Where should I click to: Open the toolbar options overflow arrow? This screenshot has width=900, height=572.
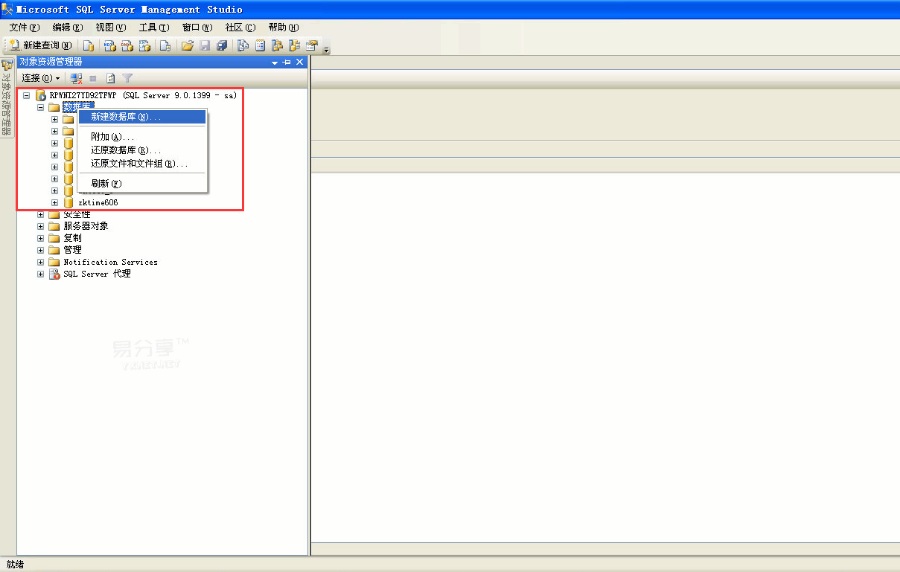tap(327, 50)
